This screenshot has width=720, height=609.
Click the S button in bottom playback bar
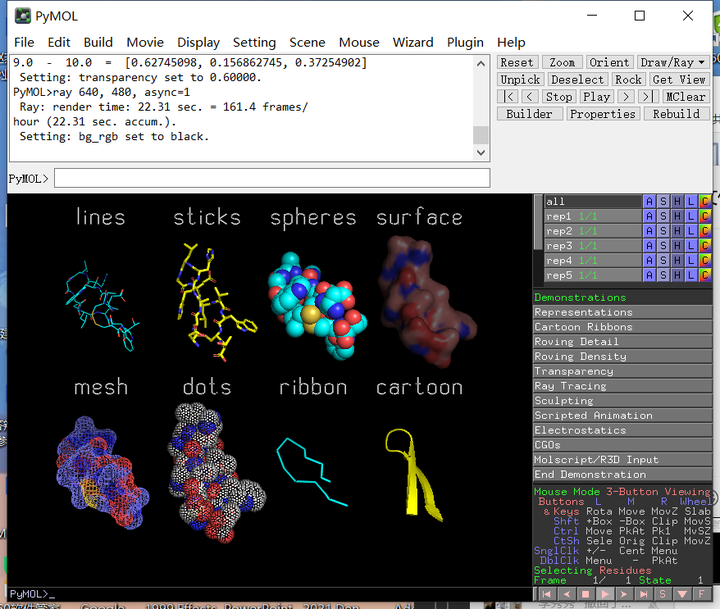coord(663,594)
